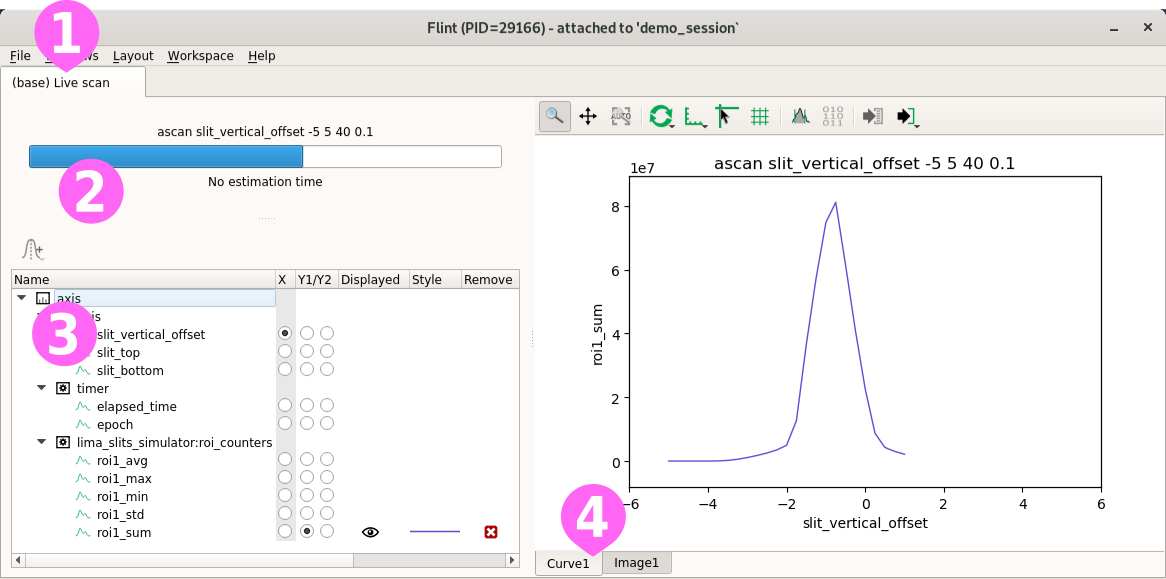Viewport: 1166px width, 579px height.
Task: Open the Help menu
Action: 262,56
